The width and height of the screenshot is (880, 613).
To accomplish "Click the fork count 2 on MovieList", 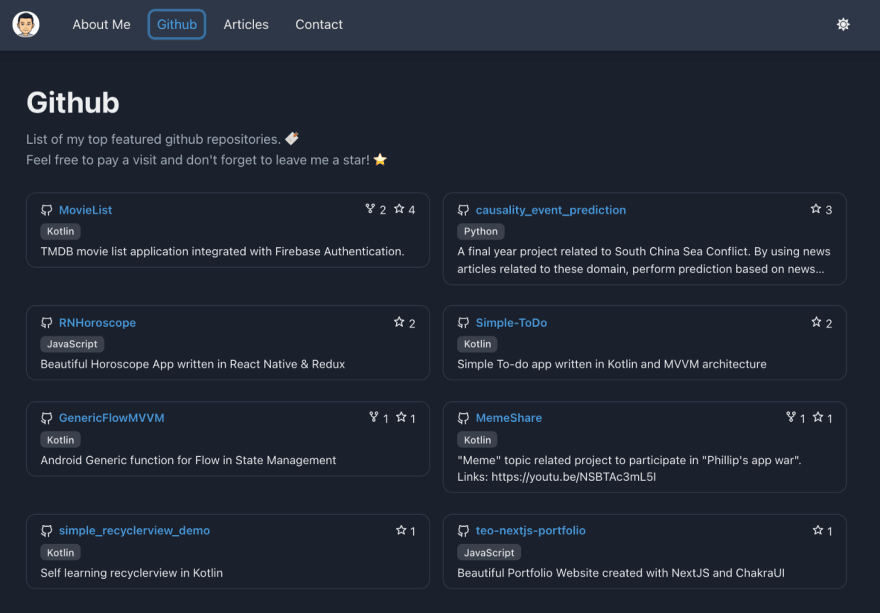I will [383, 210].
